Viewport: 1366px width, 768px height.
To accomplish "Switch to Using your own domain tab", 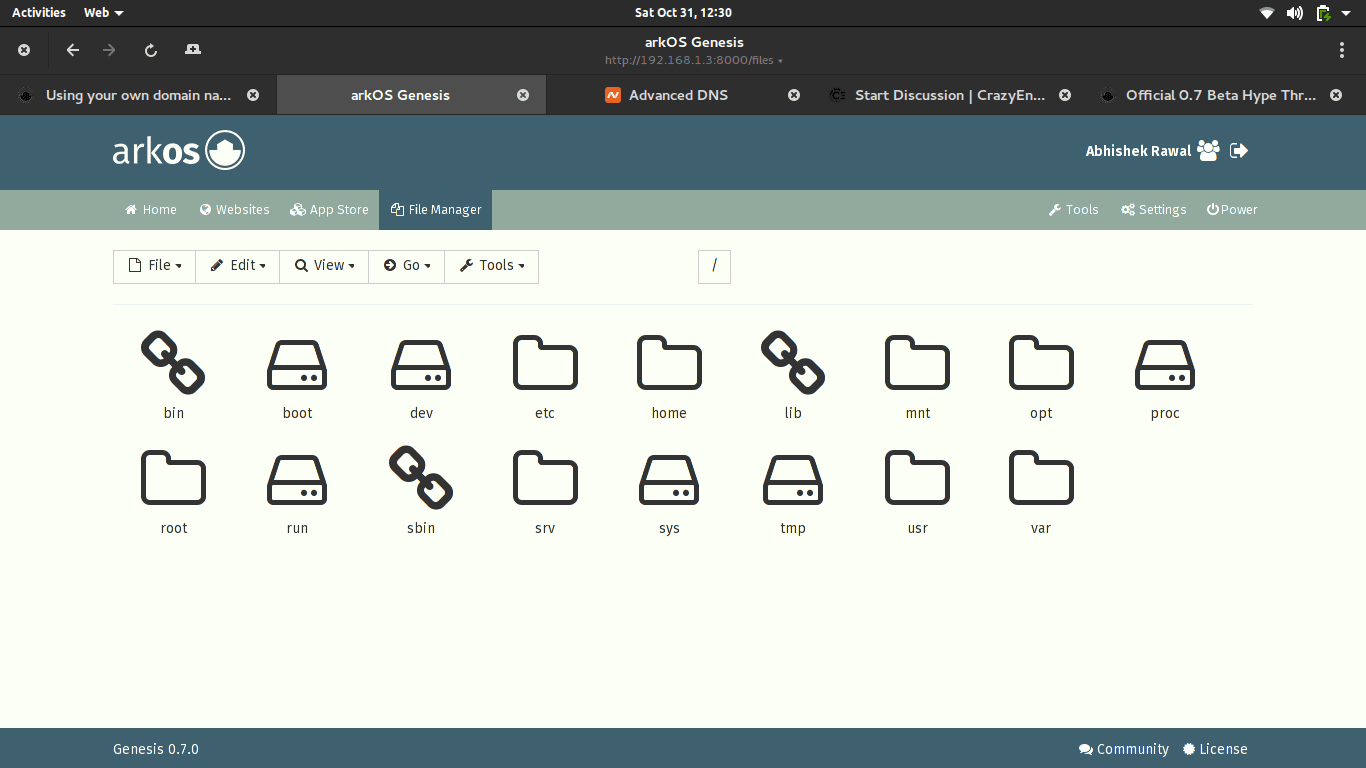I will pos(138,95).
